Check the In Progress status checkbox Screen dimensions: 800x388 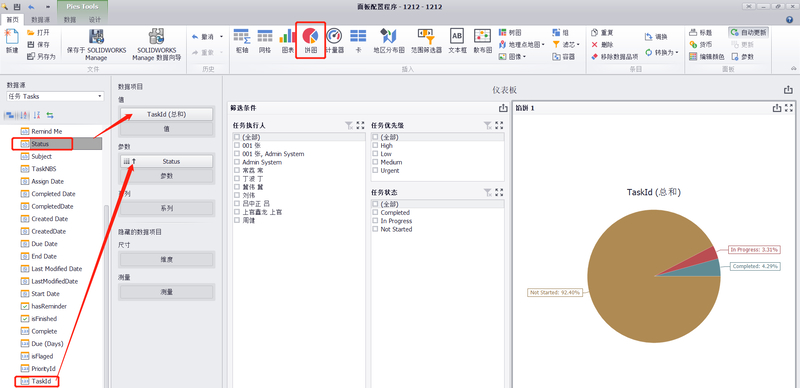click(x=375, y=221)
